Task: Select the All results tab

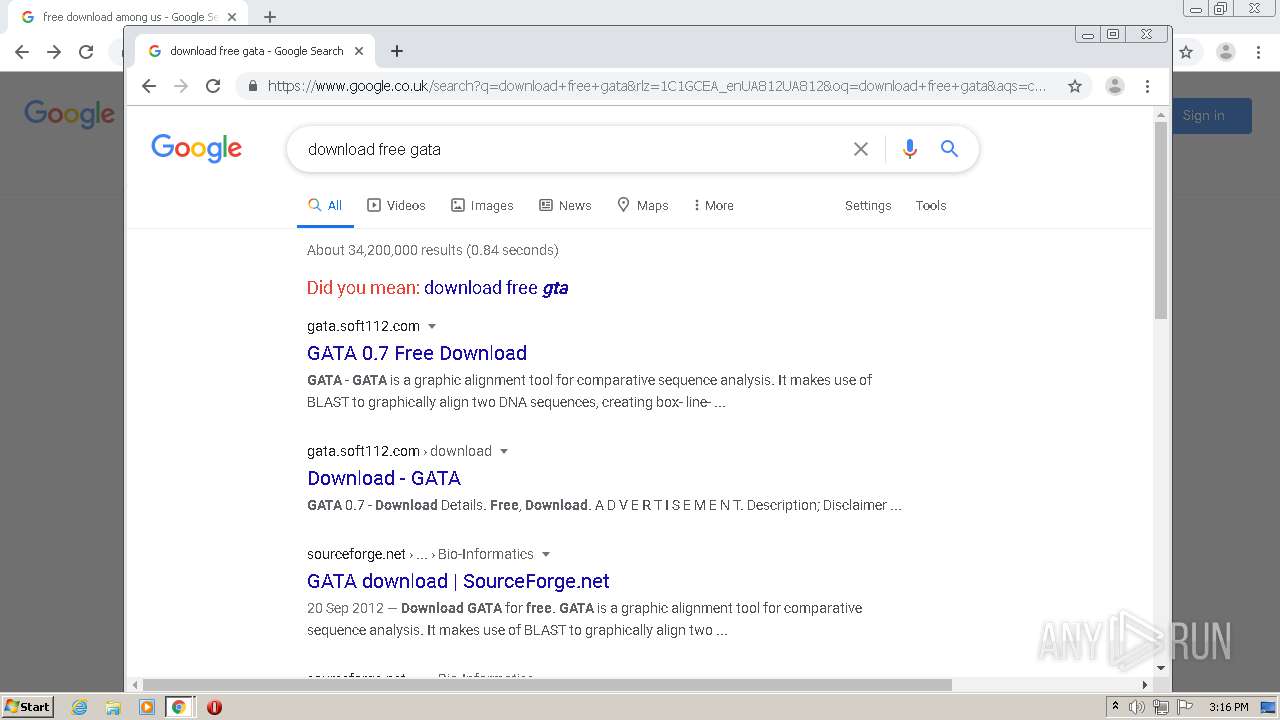Action: (325, 205)
